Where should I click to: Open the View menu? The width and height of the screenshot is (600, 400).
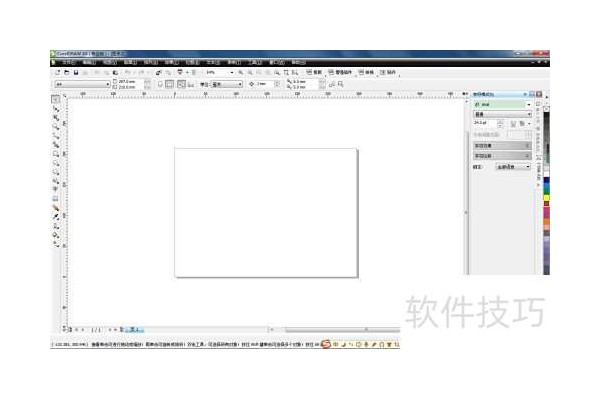pos(110,62)
